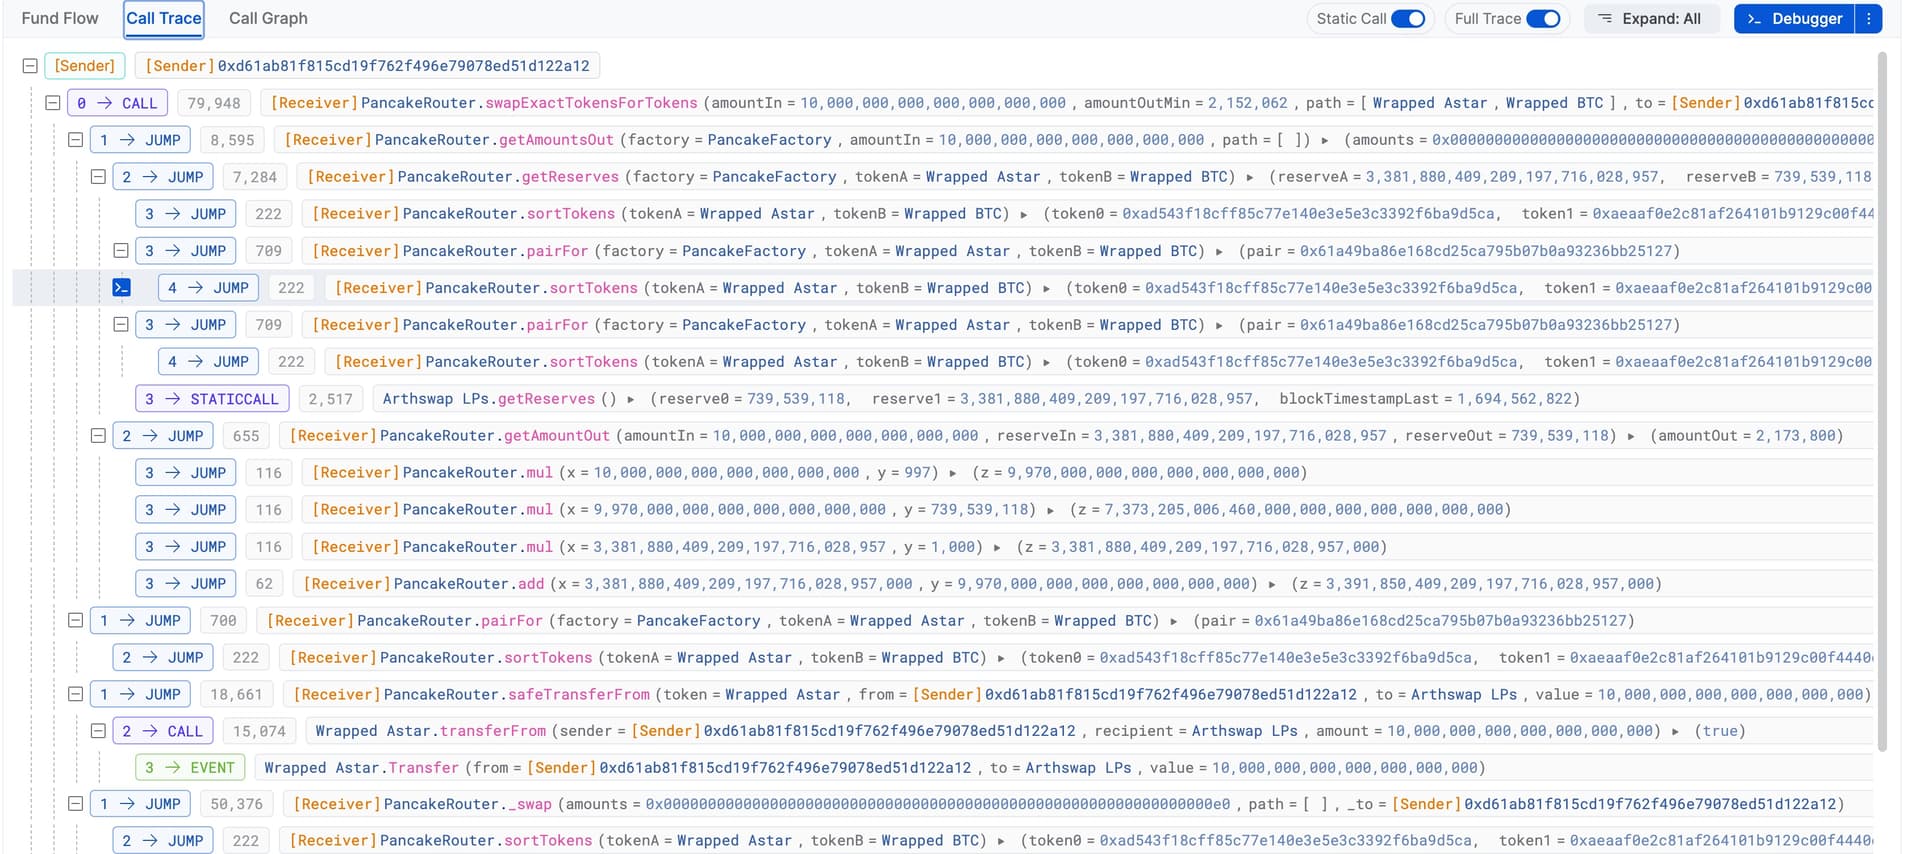Collapse the 2 JUMP getReserves row
Screen dimensions: 1920x854
(98, 177)
